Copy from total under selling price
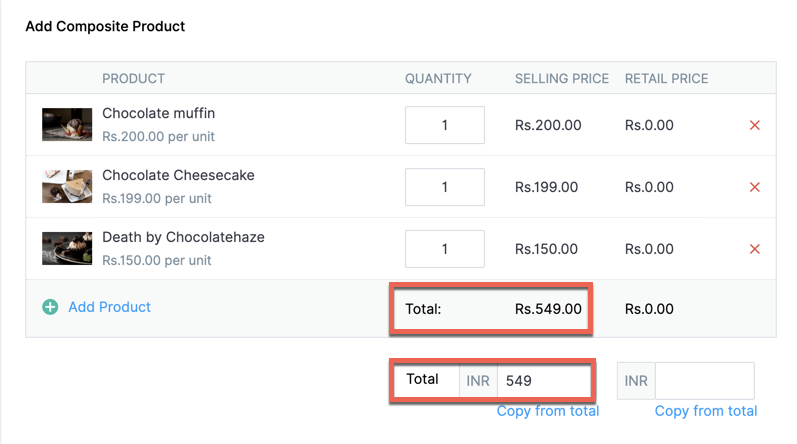797x444 pixels. click(547, 411)
